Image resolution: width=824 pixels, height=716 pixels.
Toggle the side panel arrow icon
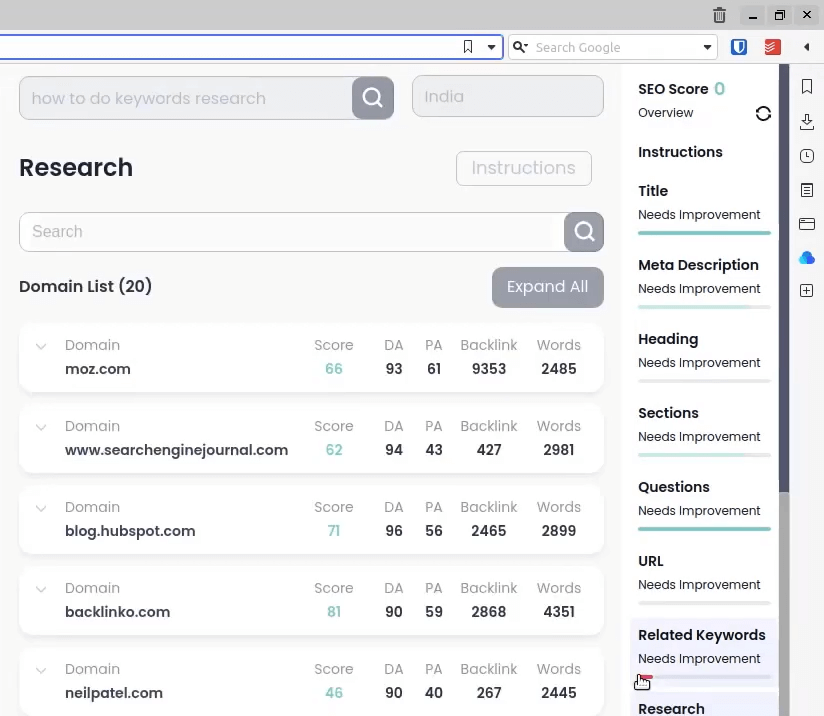tap(807, 47)
